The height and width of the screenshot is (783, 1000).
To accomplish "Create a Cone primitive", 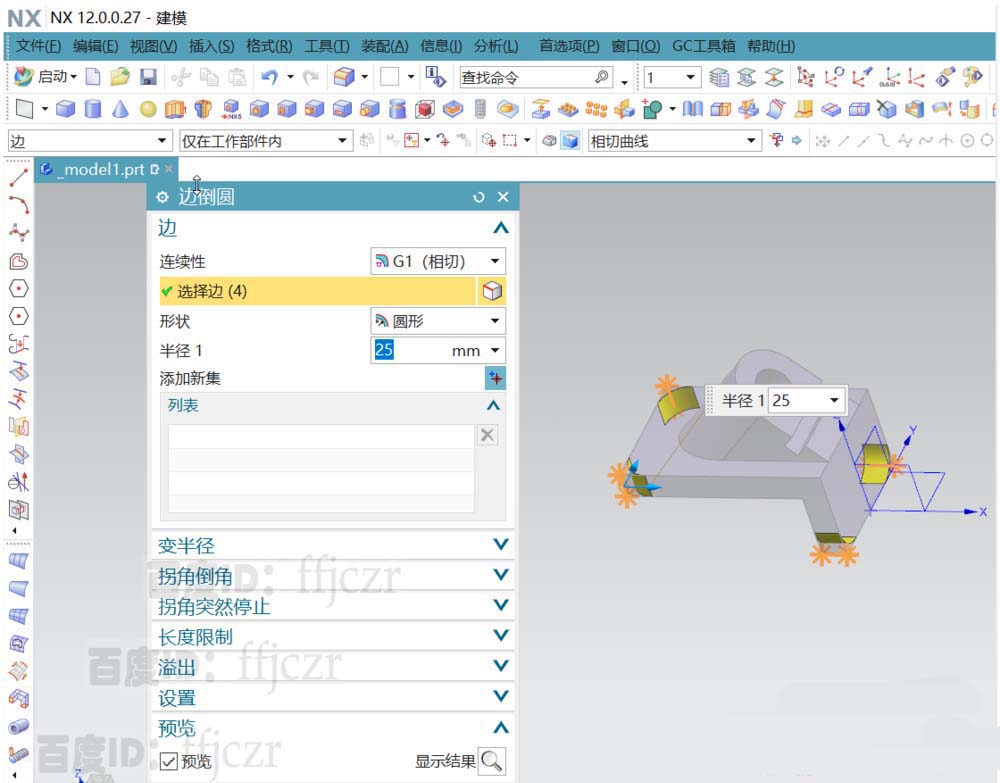I will (x=120, y=109).
